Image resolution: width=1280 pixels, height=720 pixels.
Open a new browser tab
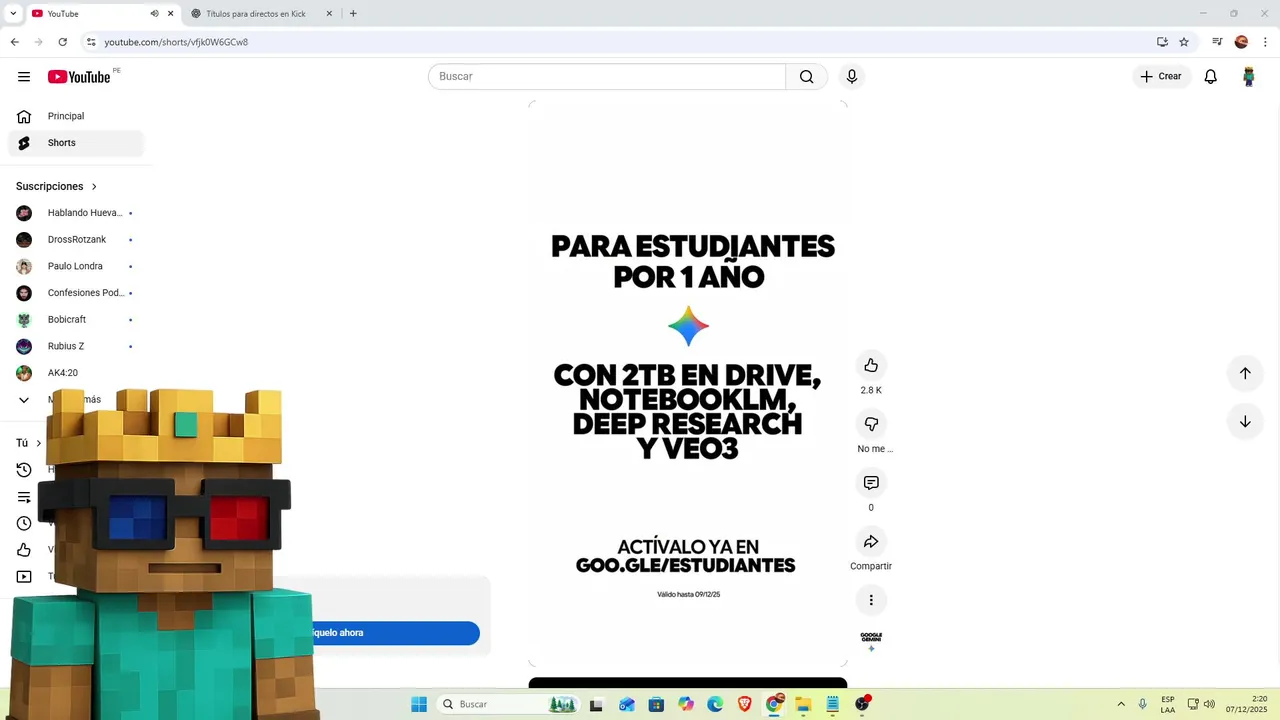[x=353, y=14]
